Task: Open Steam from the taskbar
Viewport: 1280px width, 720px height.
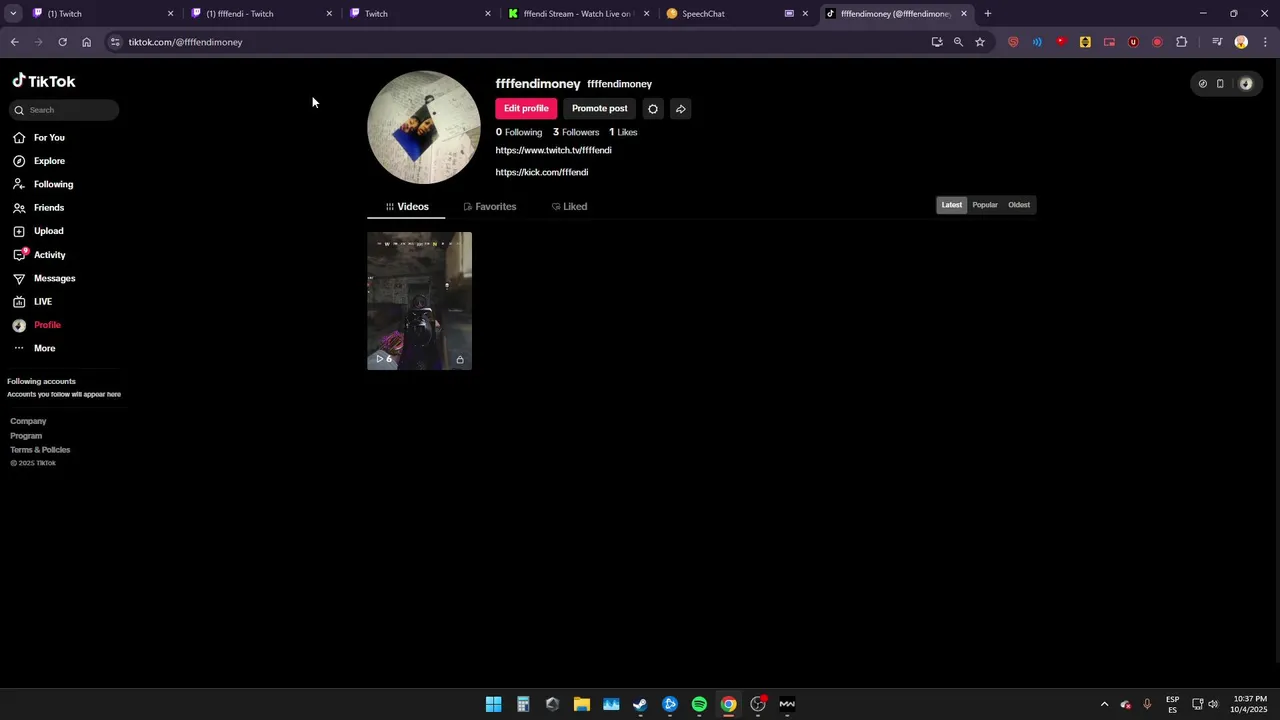Action: 640,704
